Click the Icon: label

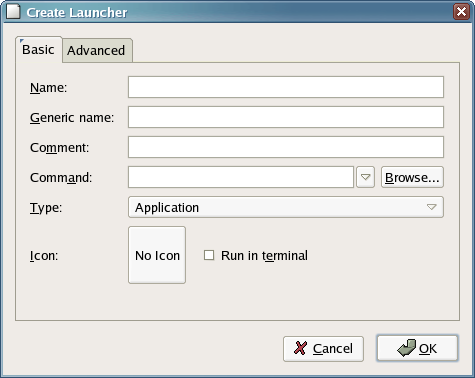[44, 256]
